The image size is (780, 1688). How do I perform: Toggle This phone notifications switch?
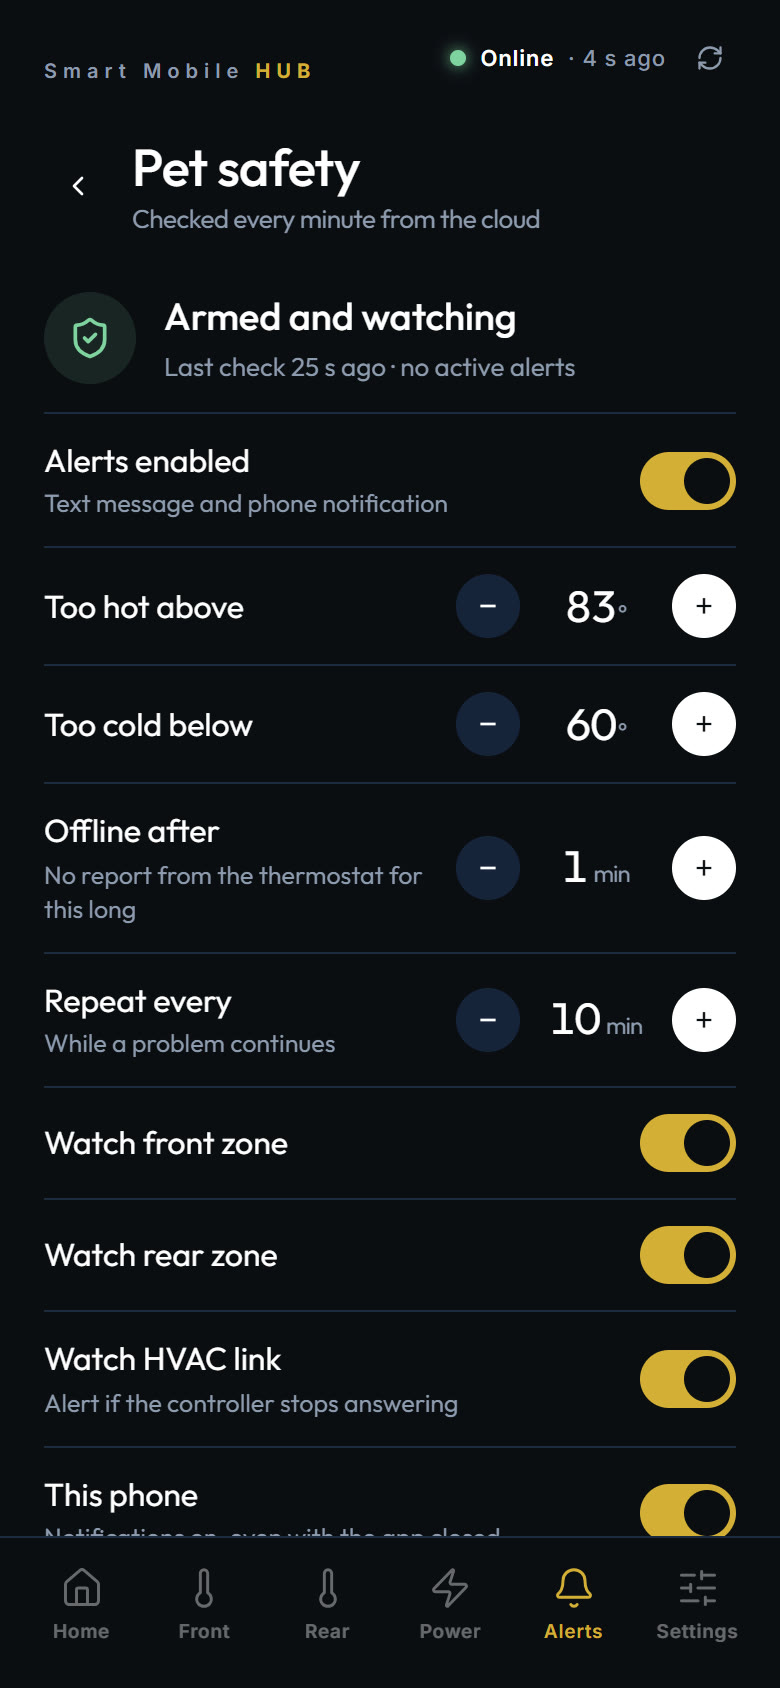click(x=688, y=1510)
